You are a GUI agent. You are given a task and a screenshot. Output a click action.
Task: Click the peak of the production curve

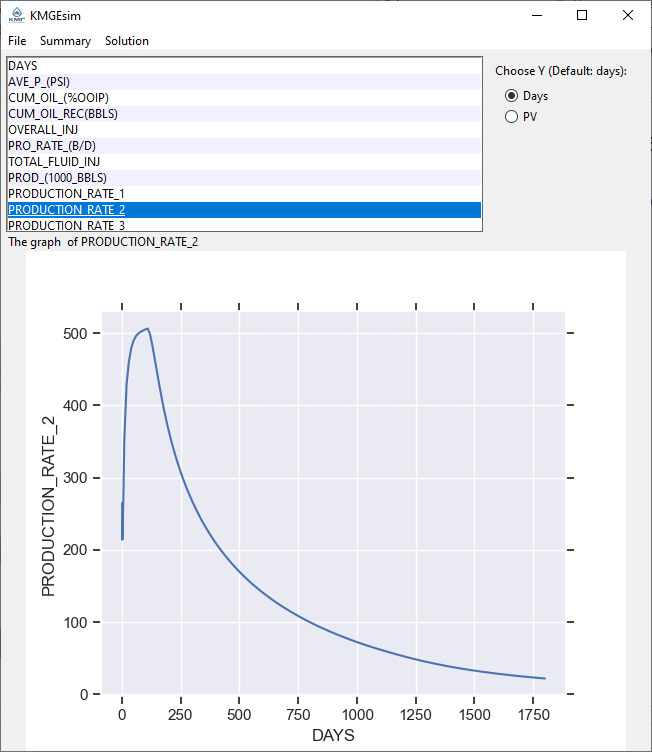148,329
